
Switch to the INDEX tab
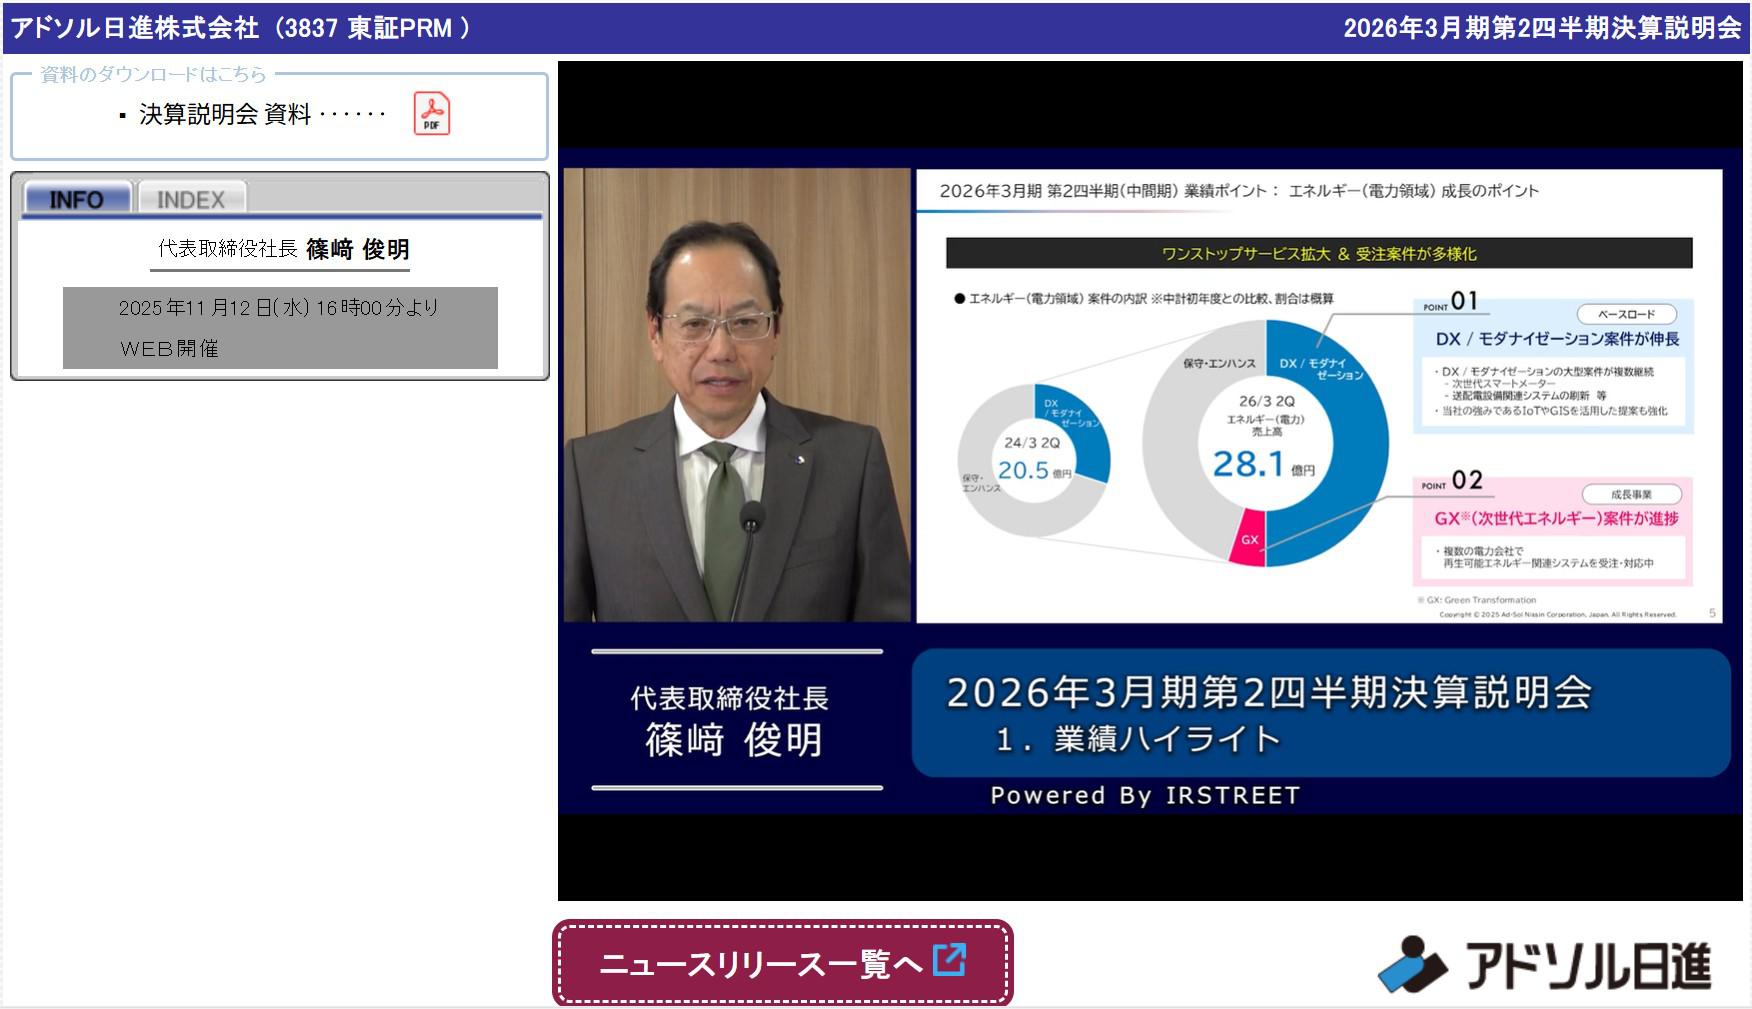(190, 198)
